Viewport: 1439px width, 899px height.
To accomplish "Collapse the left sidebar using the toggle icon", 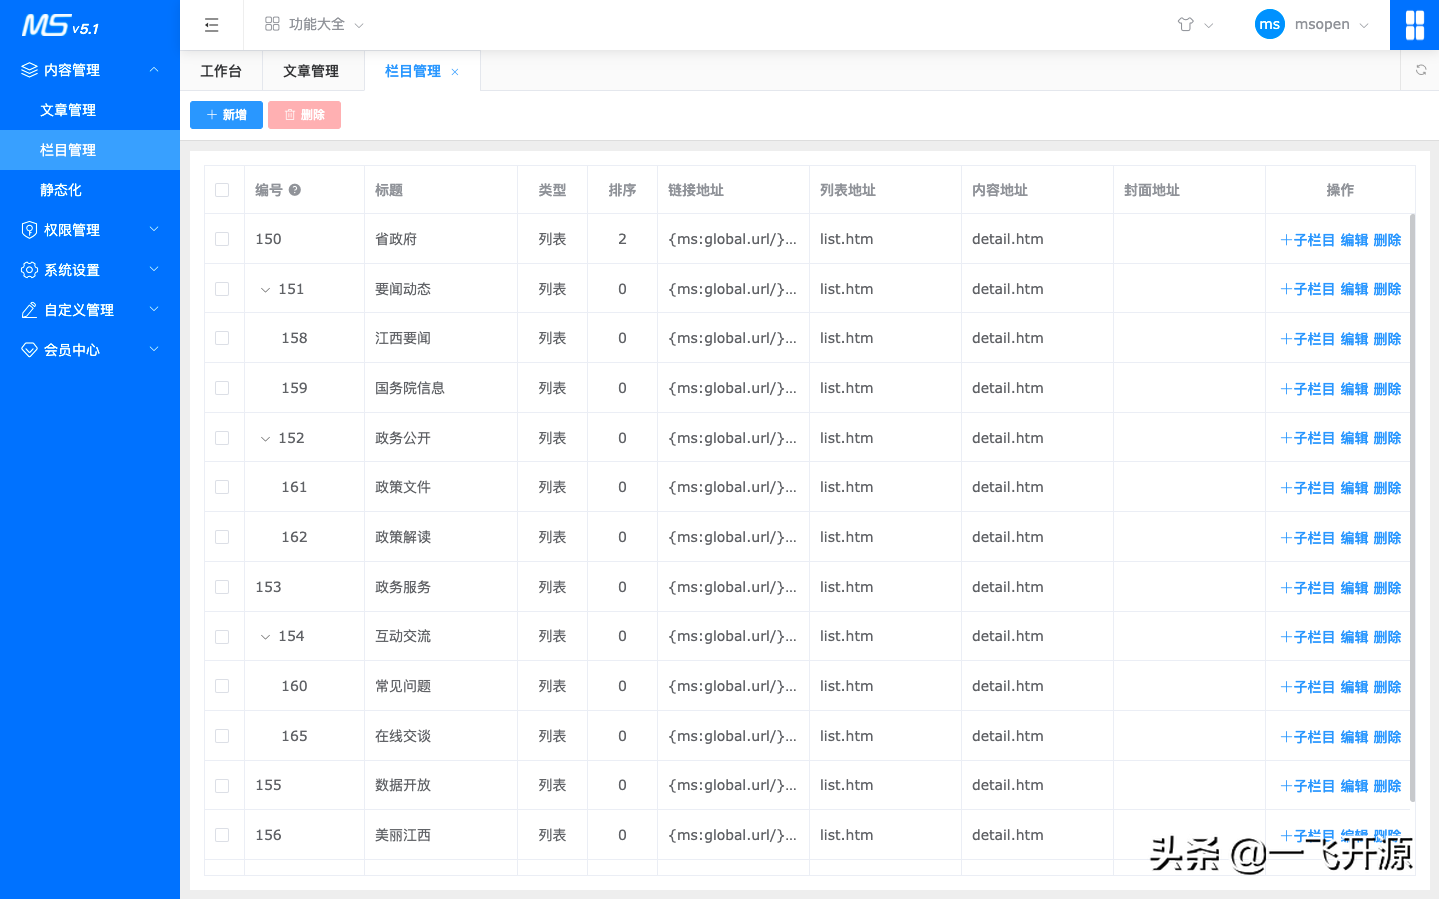I will [x=211, y=24].
